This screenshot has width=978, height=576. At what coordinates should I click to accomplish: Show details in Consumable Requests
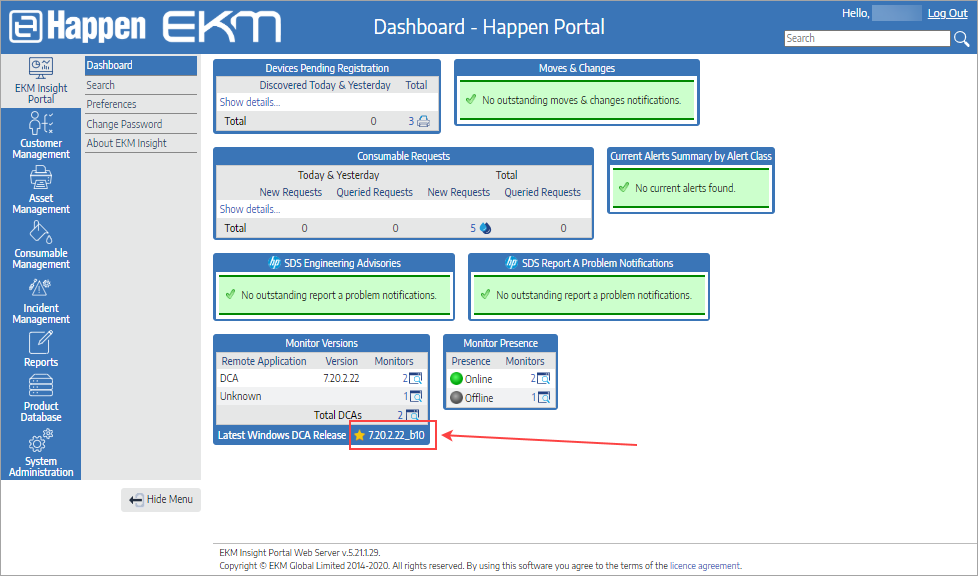tap(249, 209)
